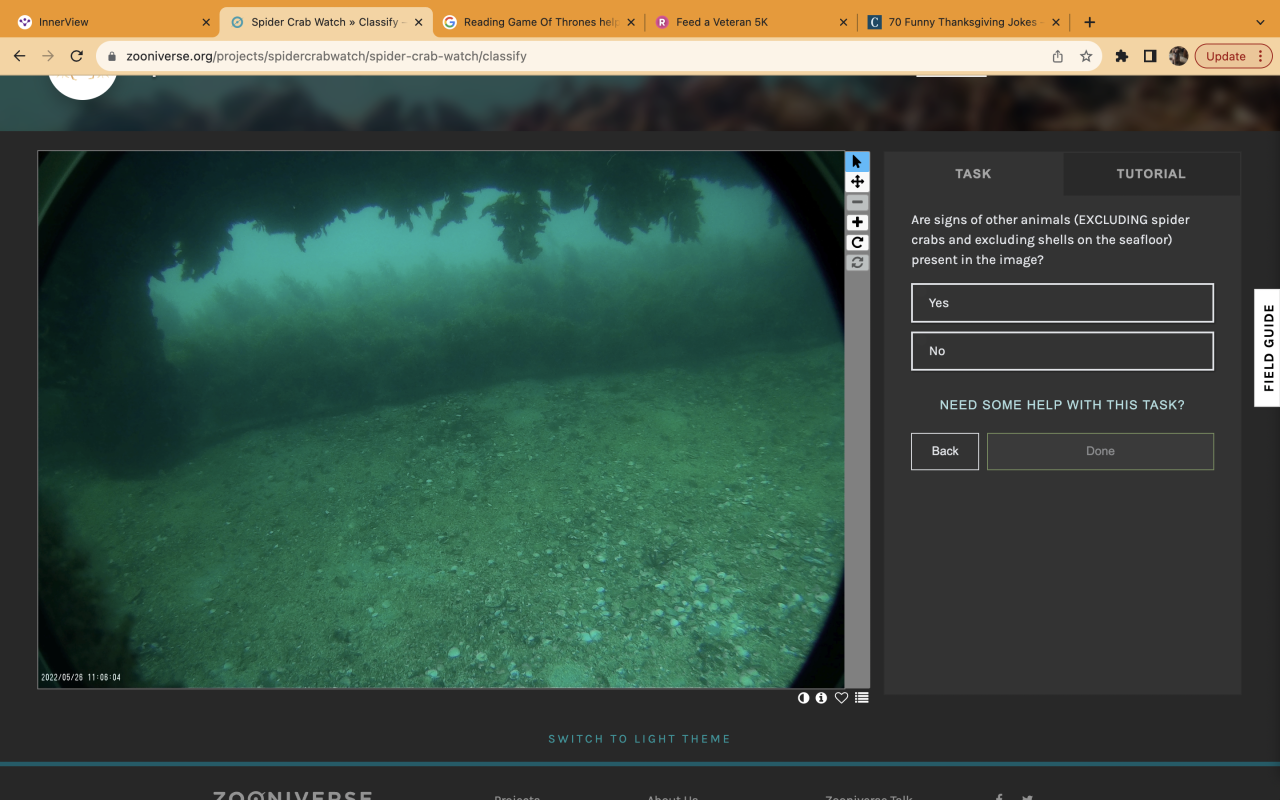The height and width of the screenshot is (800, 1280).
Task: Click the zoom out minus button
Action: click(857, 202)
